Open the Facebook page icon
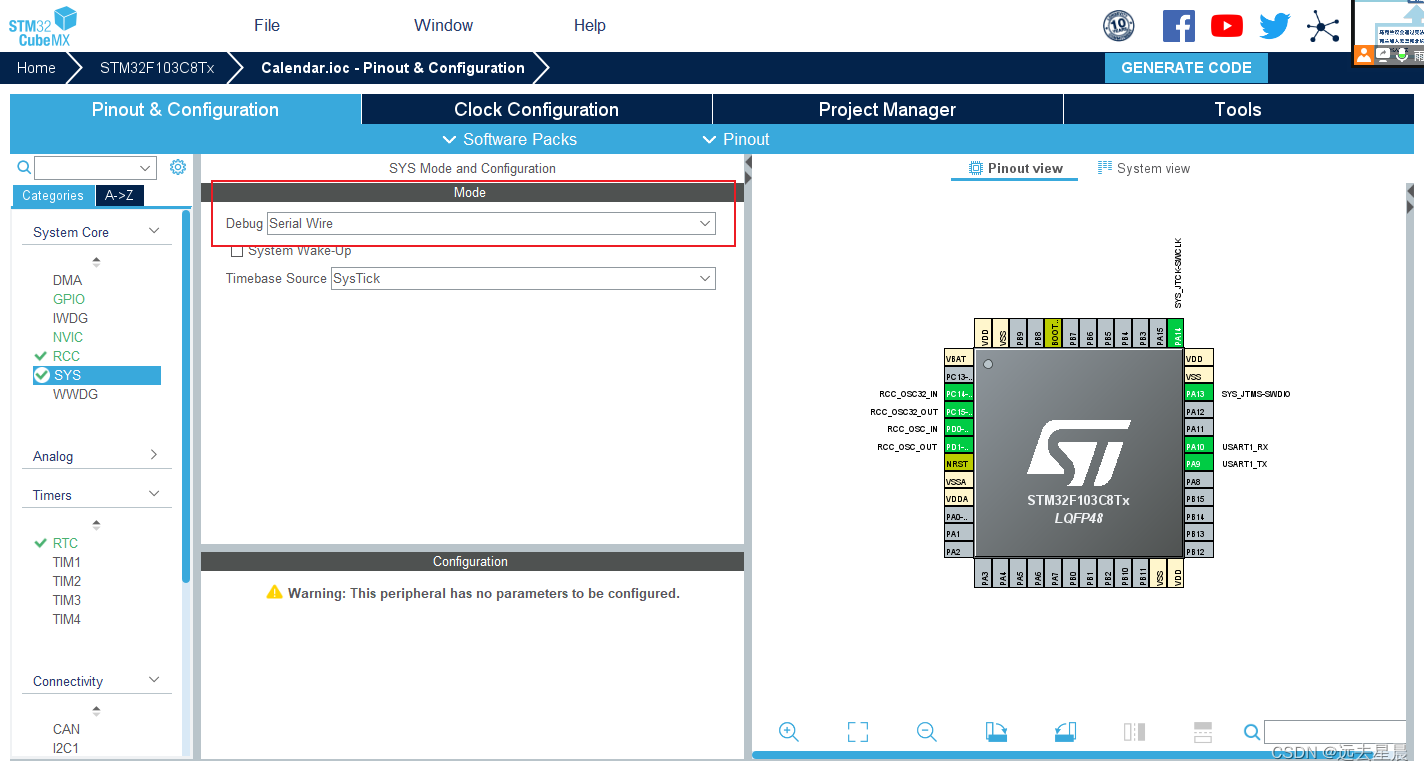This screenshot has height=771, width=1424. pos(1178,26)
